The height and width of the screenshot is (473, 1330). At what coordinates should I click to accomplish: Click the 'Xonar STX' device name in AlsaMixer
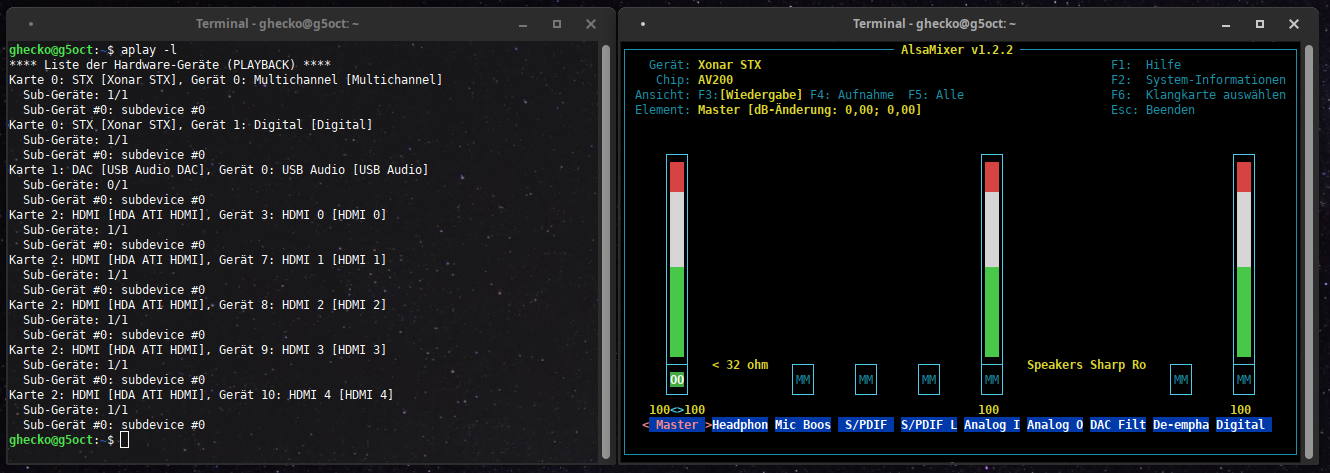click(729, 65)
